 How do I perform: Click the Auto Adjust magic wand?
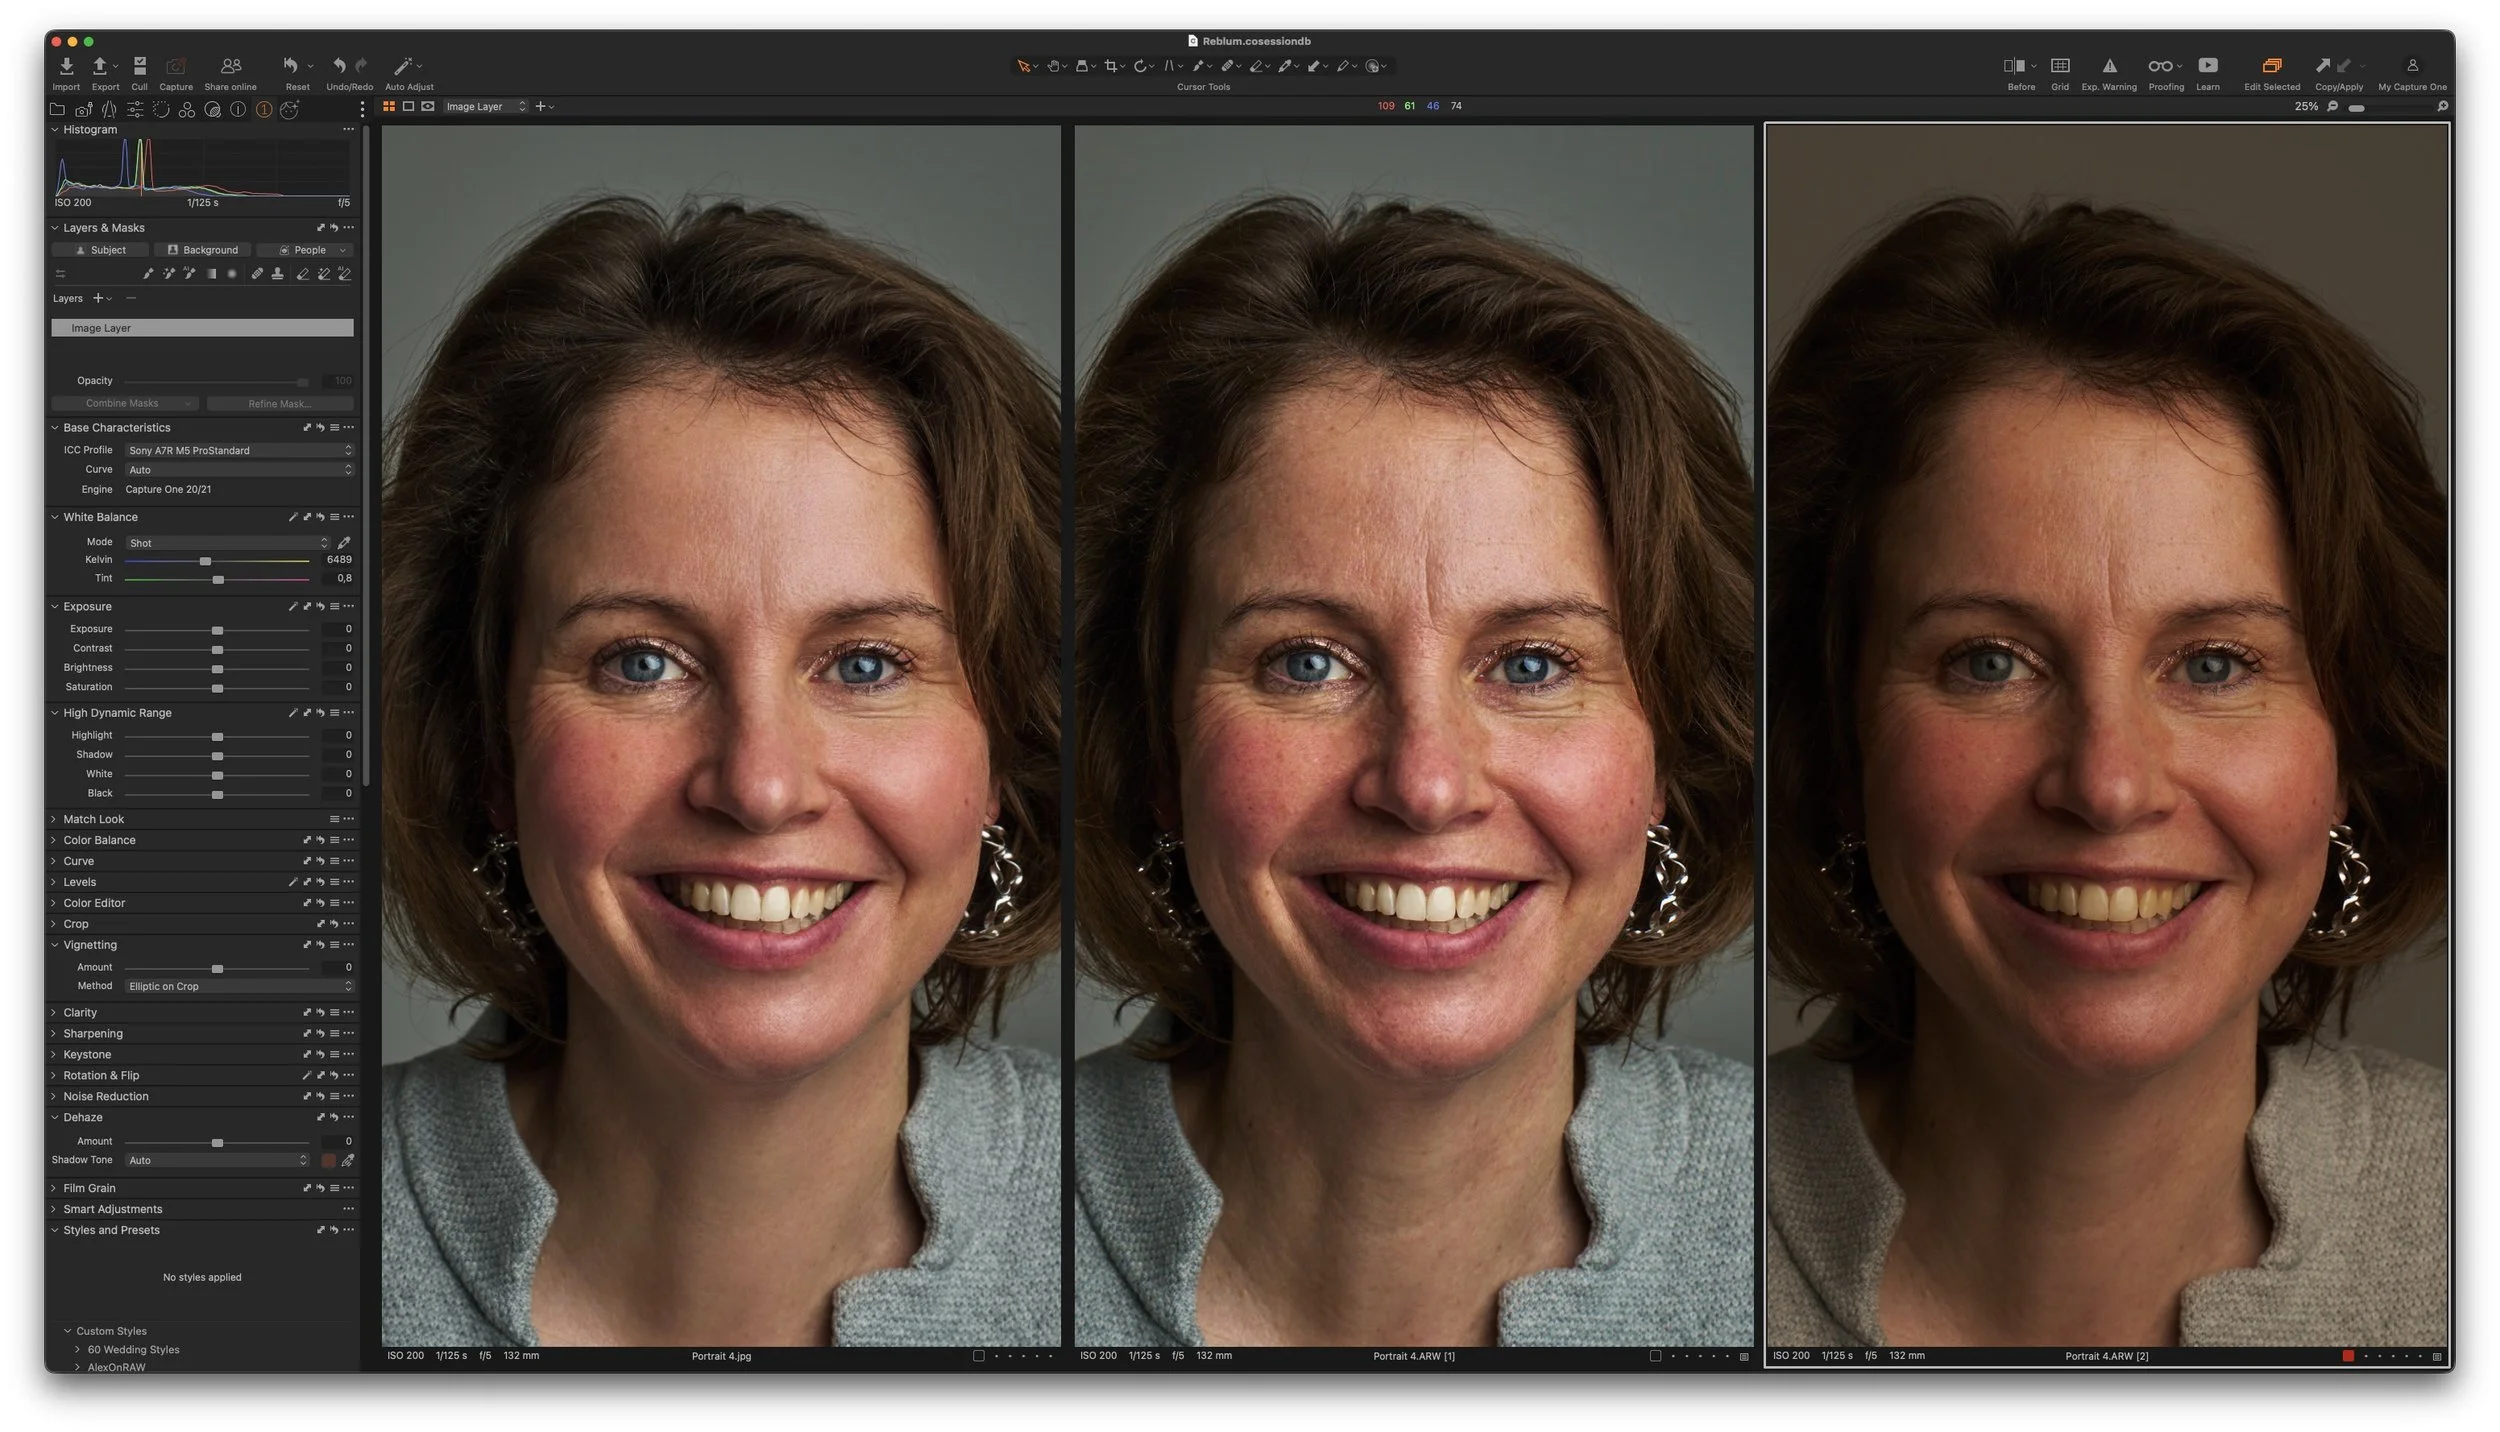pos(403,66)
